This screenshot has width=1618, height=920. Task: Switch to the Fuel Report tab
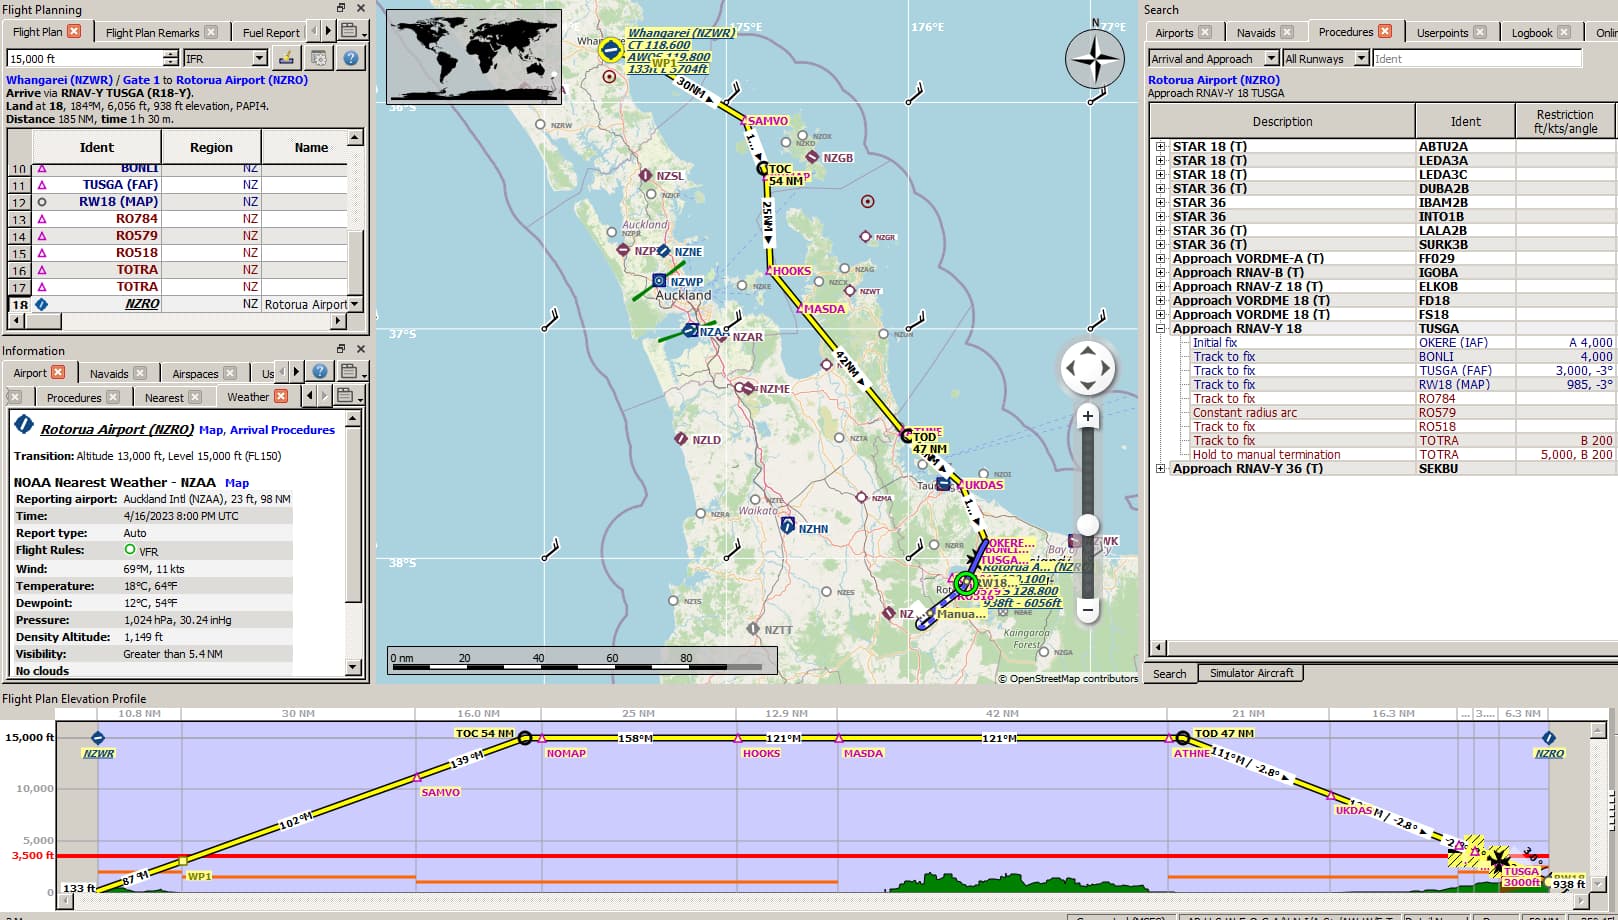tap(270, 32)
